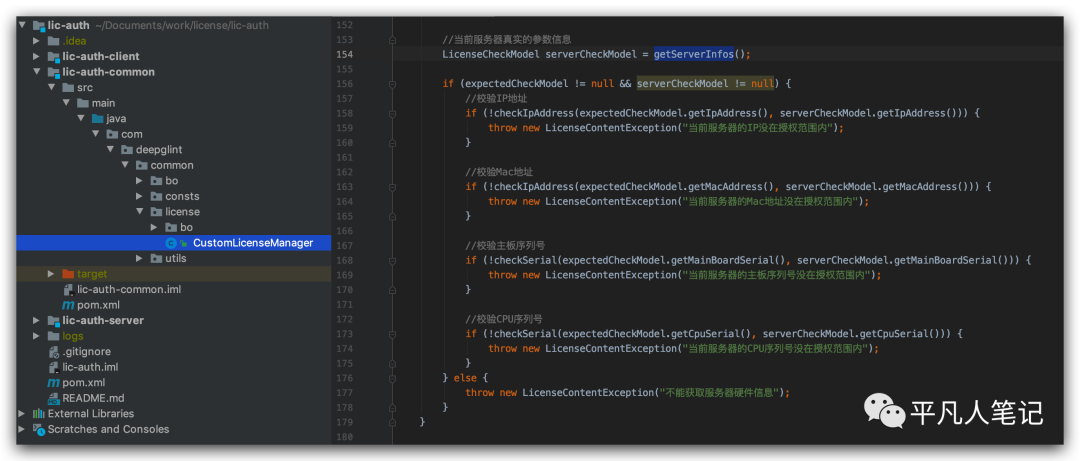Click the highlighted getServerInfos method call
Viewport: 1080px width, 461px height.
point(694,54)
